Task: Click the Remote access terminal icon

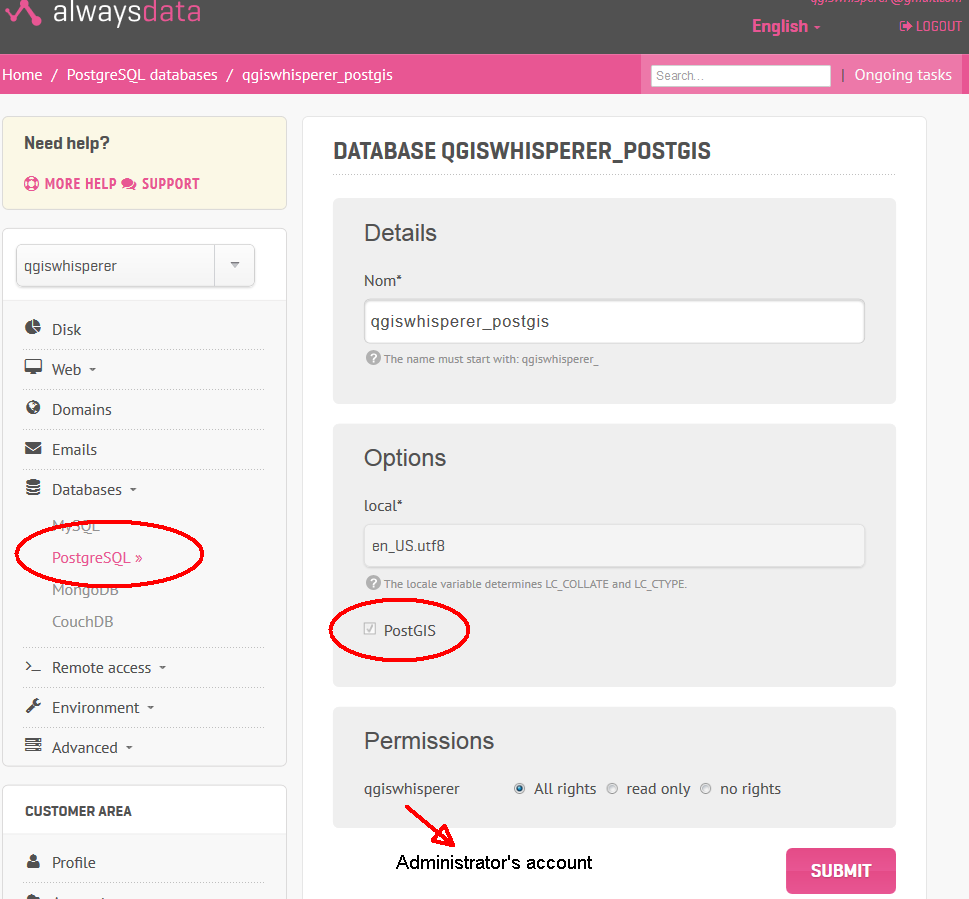Action: pyautogui.click(x=33, y=667)
